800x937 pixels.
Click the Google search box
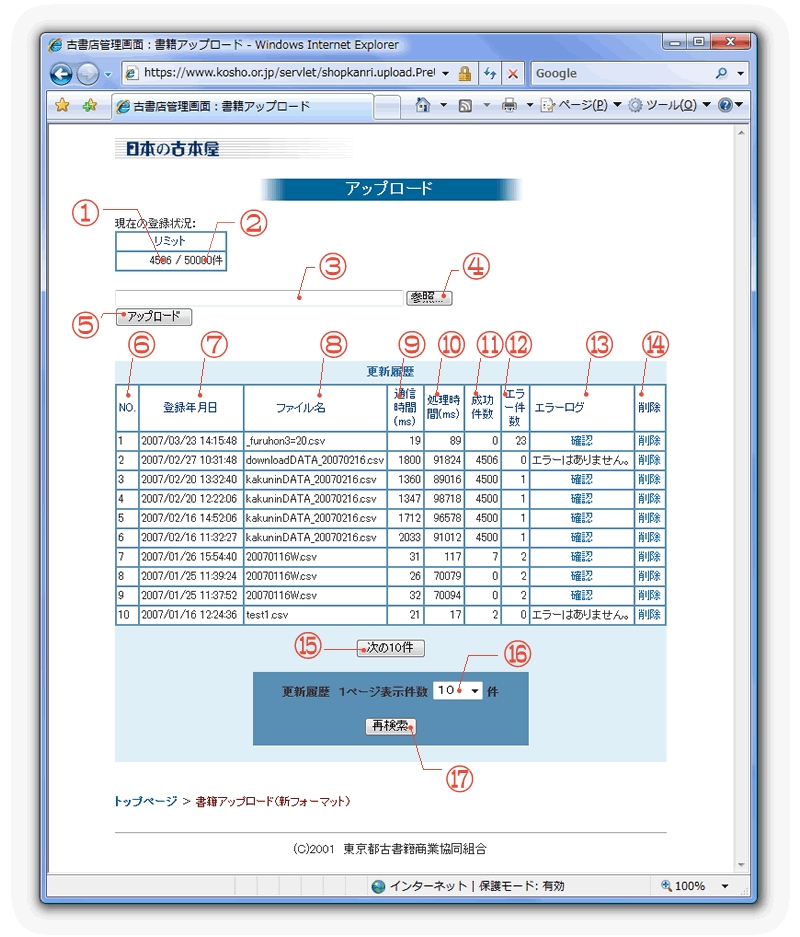pos(621,74)
